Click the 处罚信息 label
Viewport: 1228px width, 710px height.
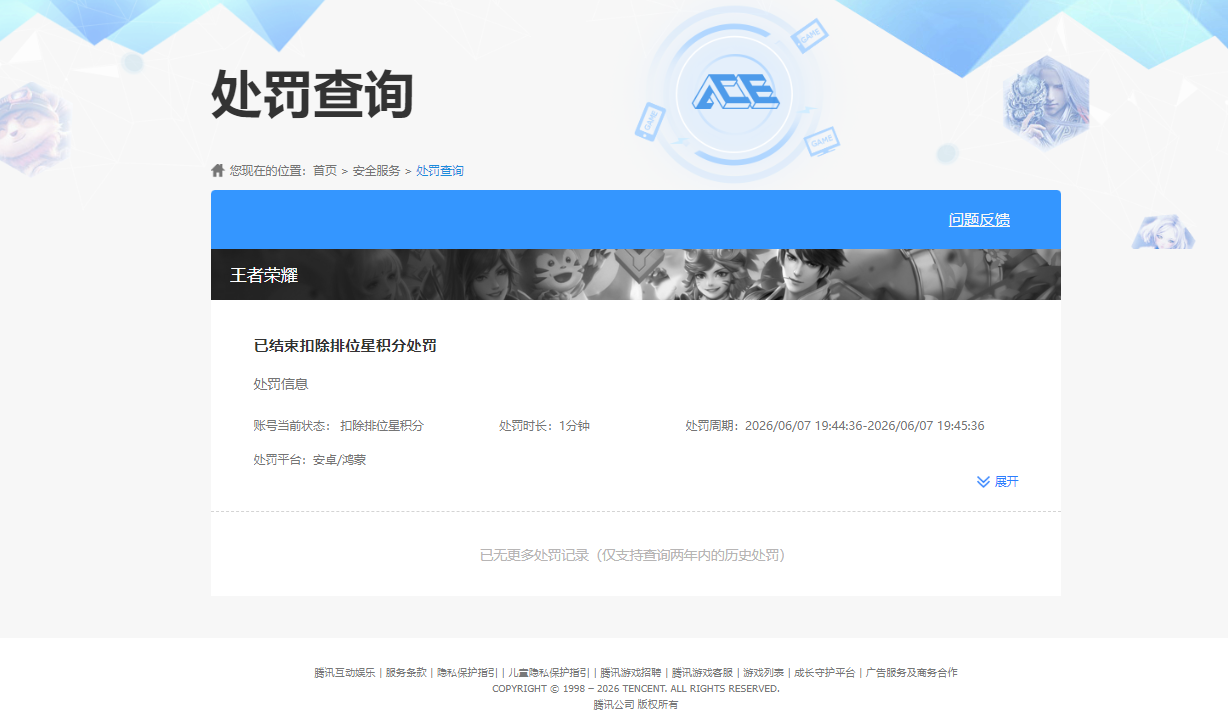[281, 384]
